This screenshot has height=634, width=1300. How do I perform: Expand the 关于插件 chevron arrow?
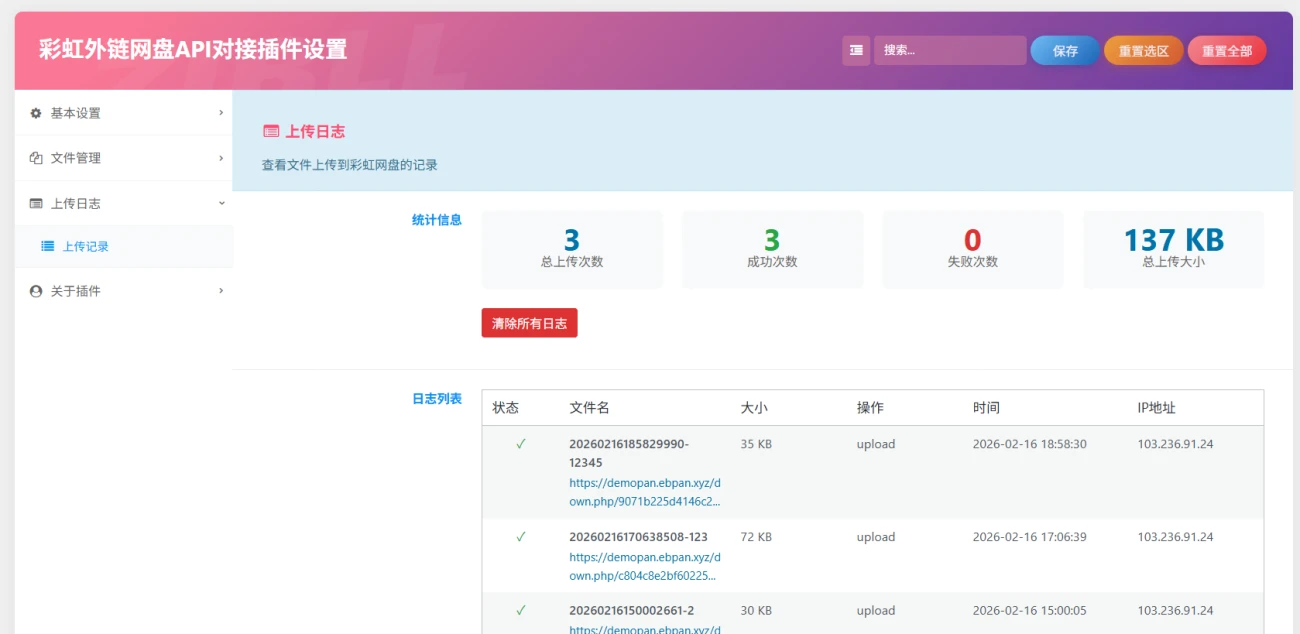click(221, 291)
